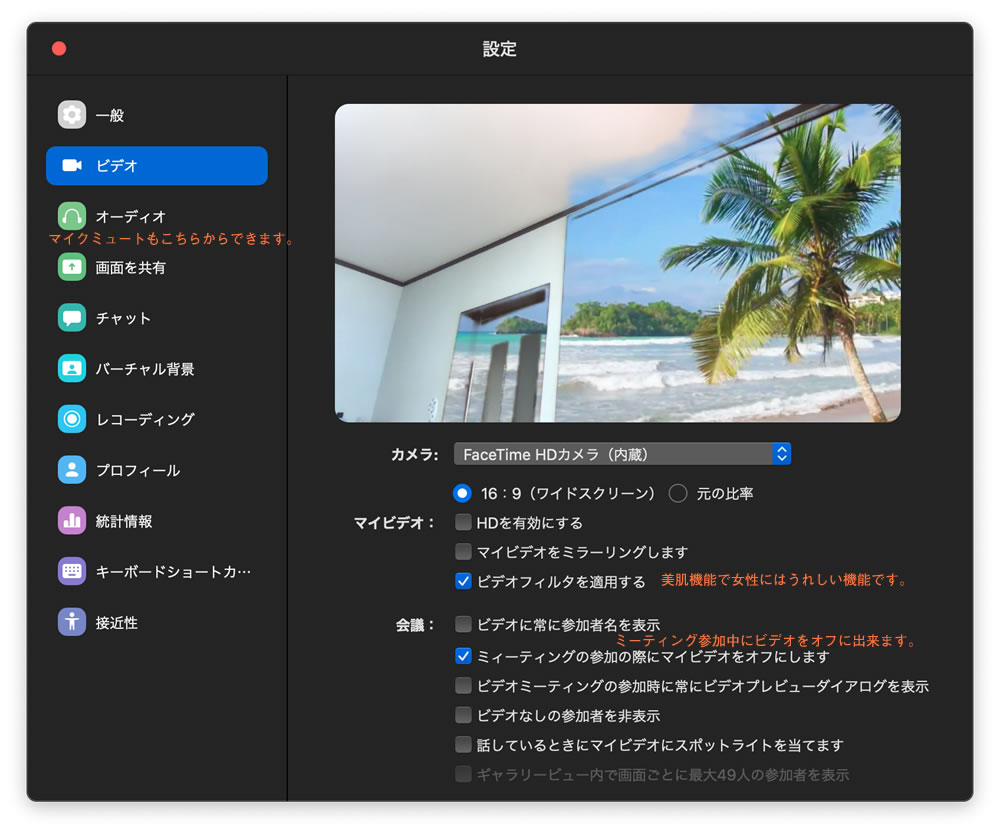
Task: Switch to the オーディオ settings tab
Action: pyautogui.click(x=156, y=216)
